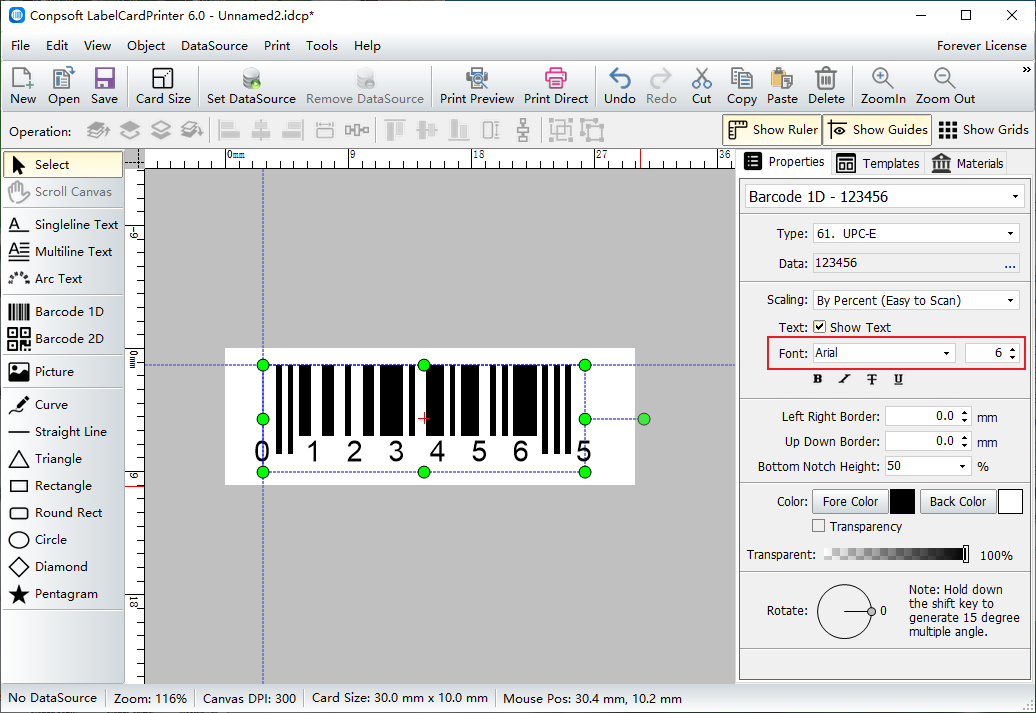
Task: Save the current label design
Action: [104, 86]
